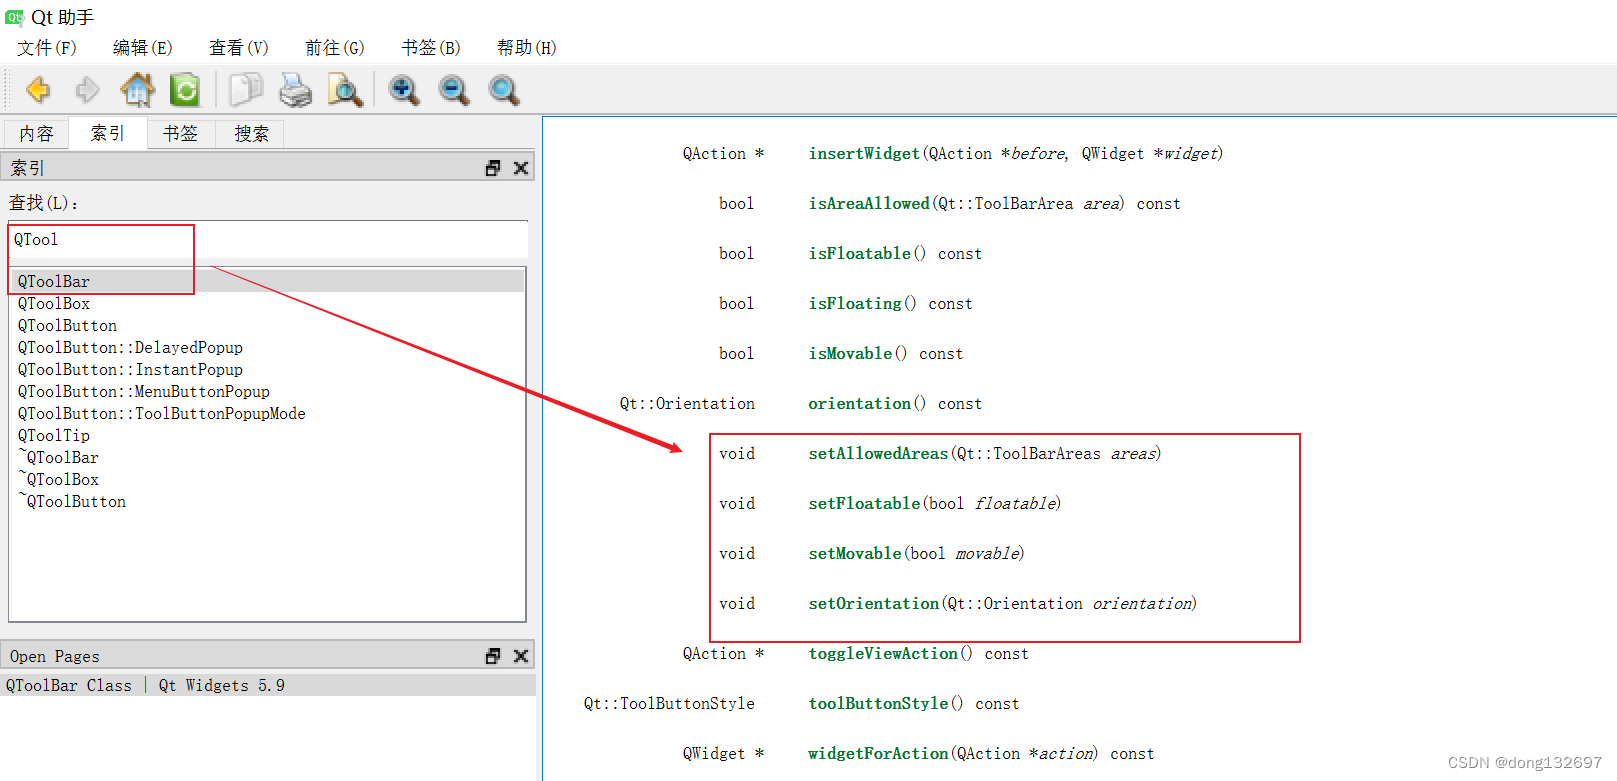Open the 前往(G) menu
Image resolution: width=1617 pixels, height=781 pixels.
coord(335,48)
